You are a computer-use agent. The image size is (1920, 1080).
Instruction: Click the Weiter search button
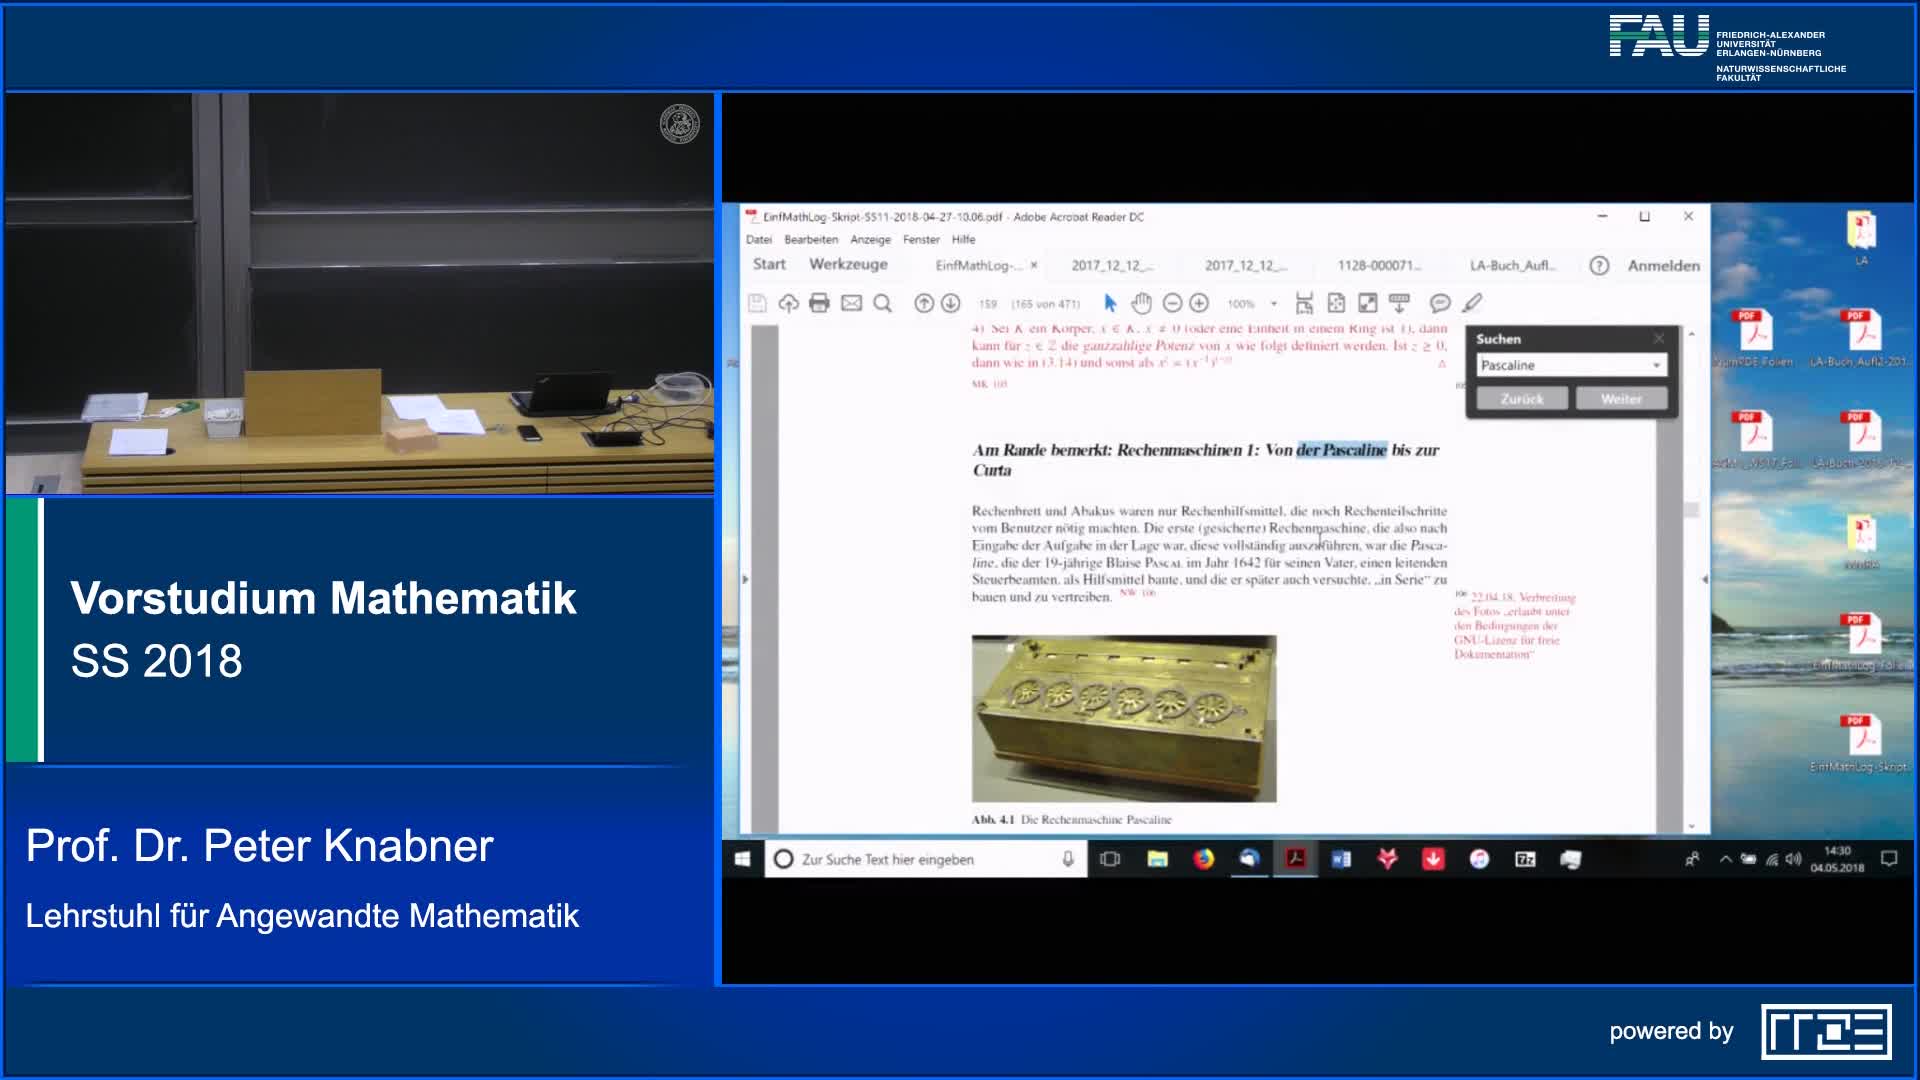point(1620,399)
